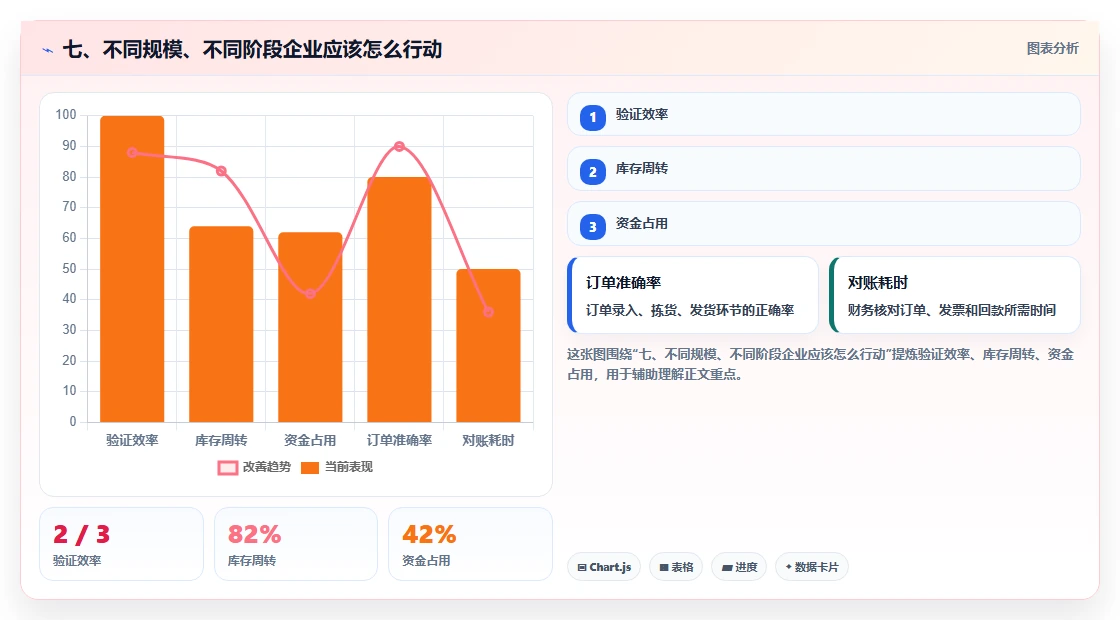The height and width of the screenshot is (620, 1120).
Task: Click the trend line peak at 订单准确率
Action: [399, 146]
